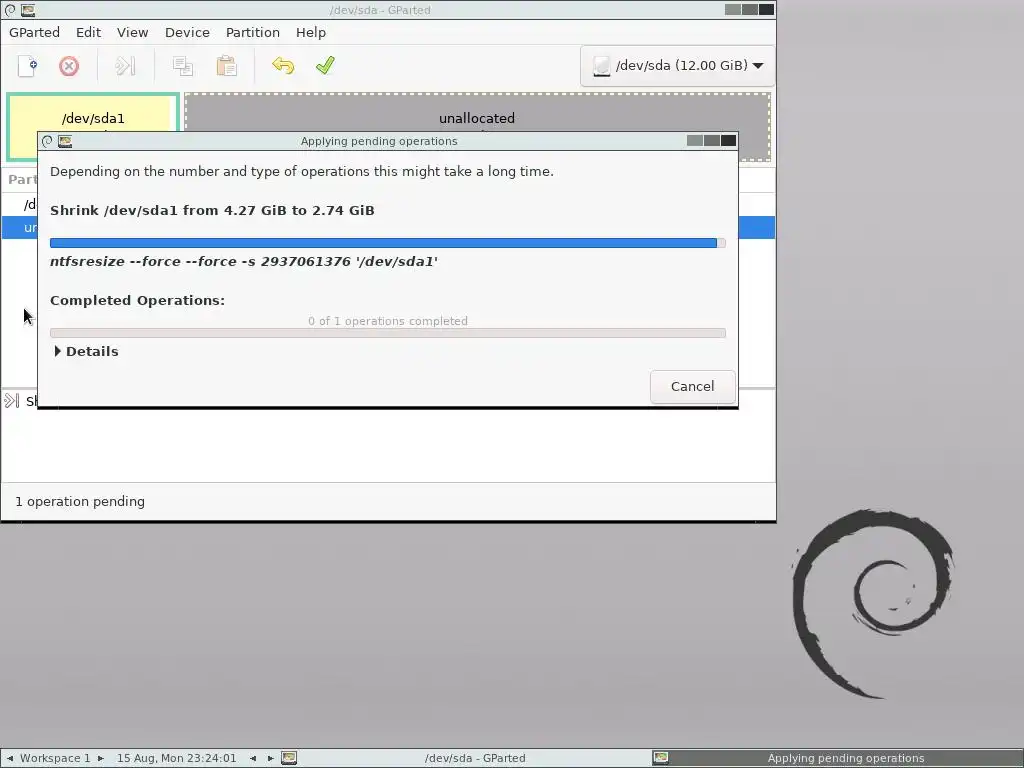Image resolution: width=1024 pixels, height=768 pixels.
Task: Open the /dev/sda device selector dropdown
Action: [x=677, y=65]
